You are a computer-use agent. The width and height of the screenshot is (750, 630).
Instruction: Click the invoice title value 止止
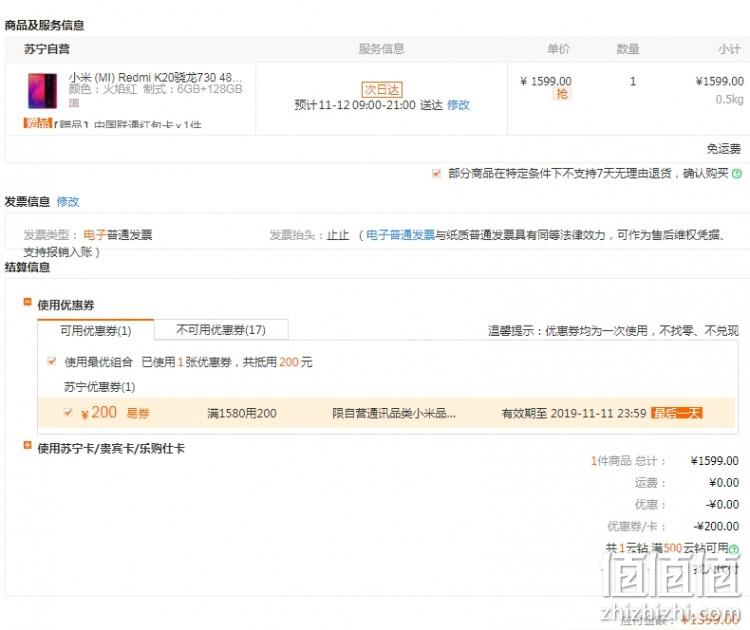[338, 235]
